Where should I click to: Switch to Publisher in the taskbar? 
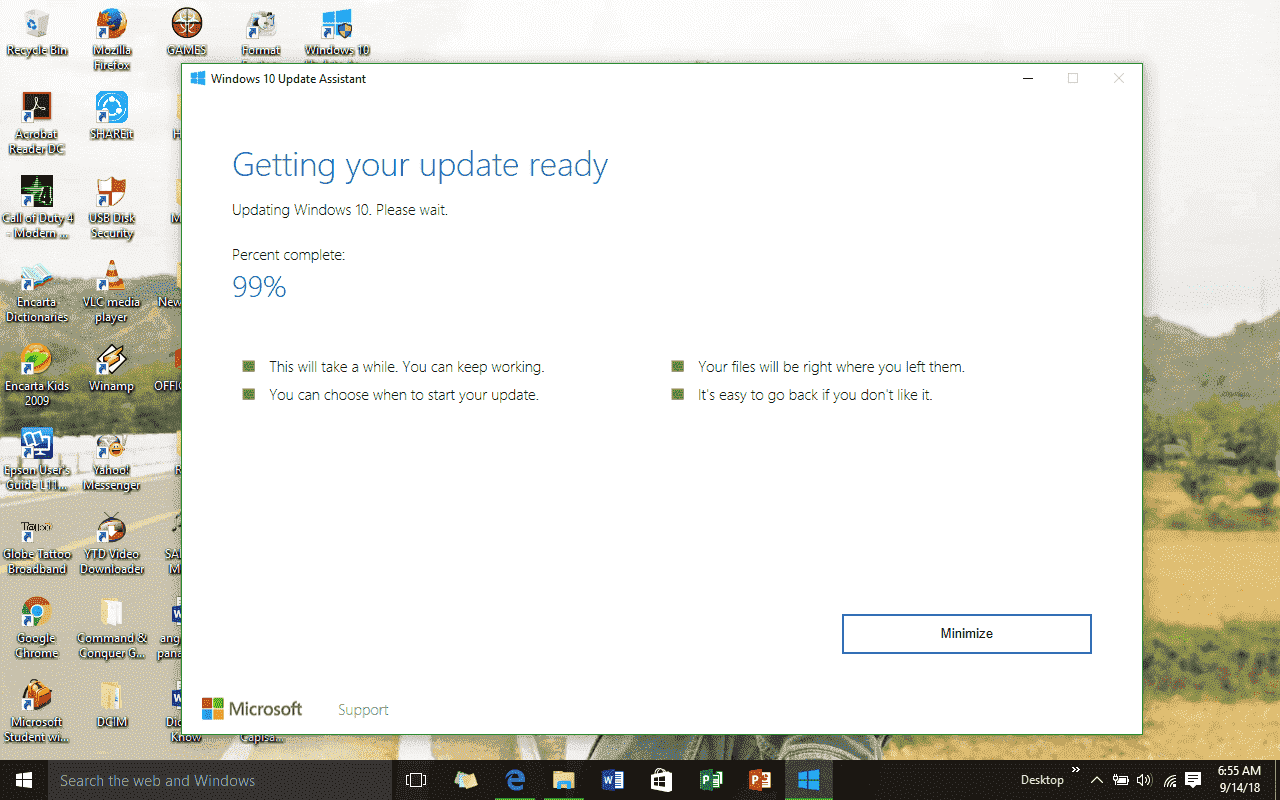click(x=711, y=780)
